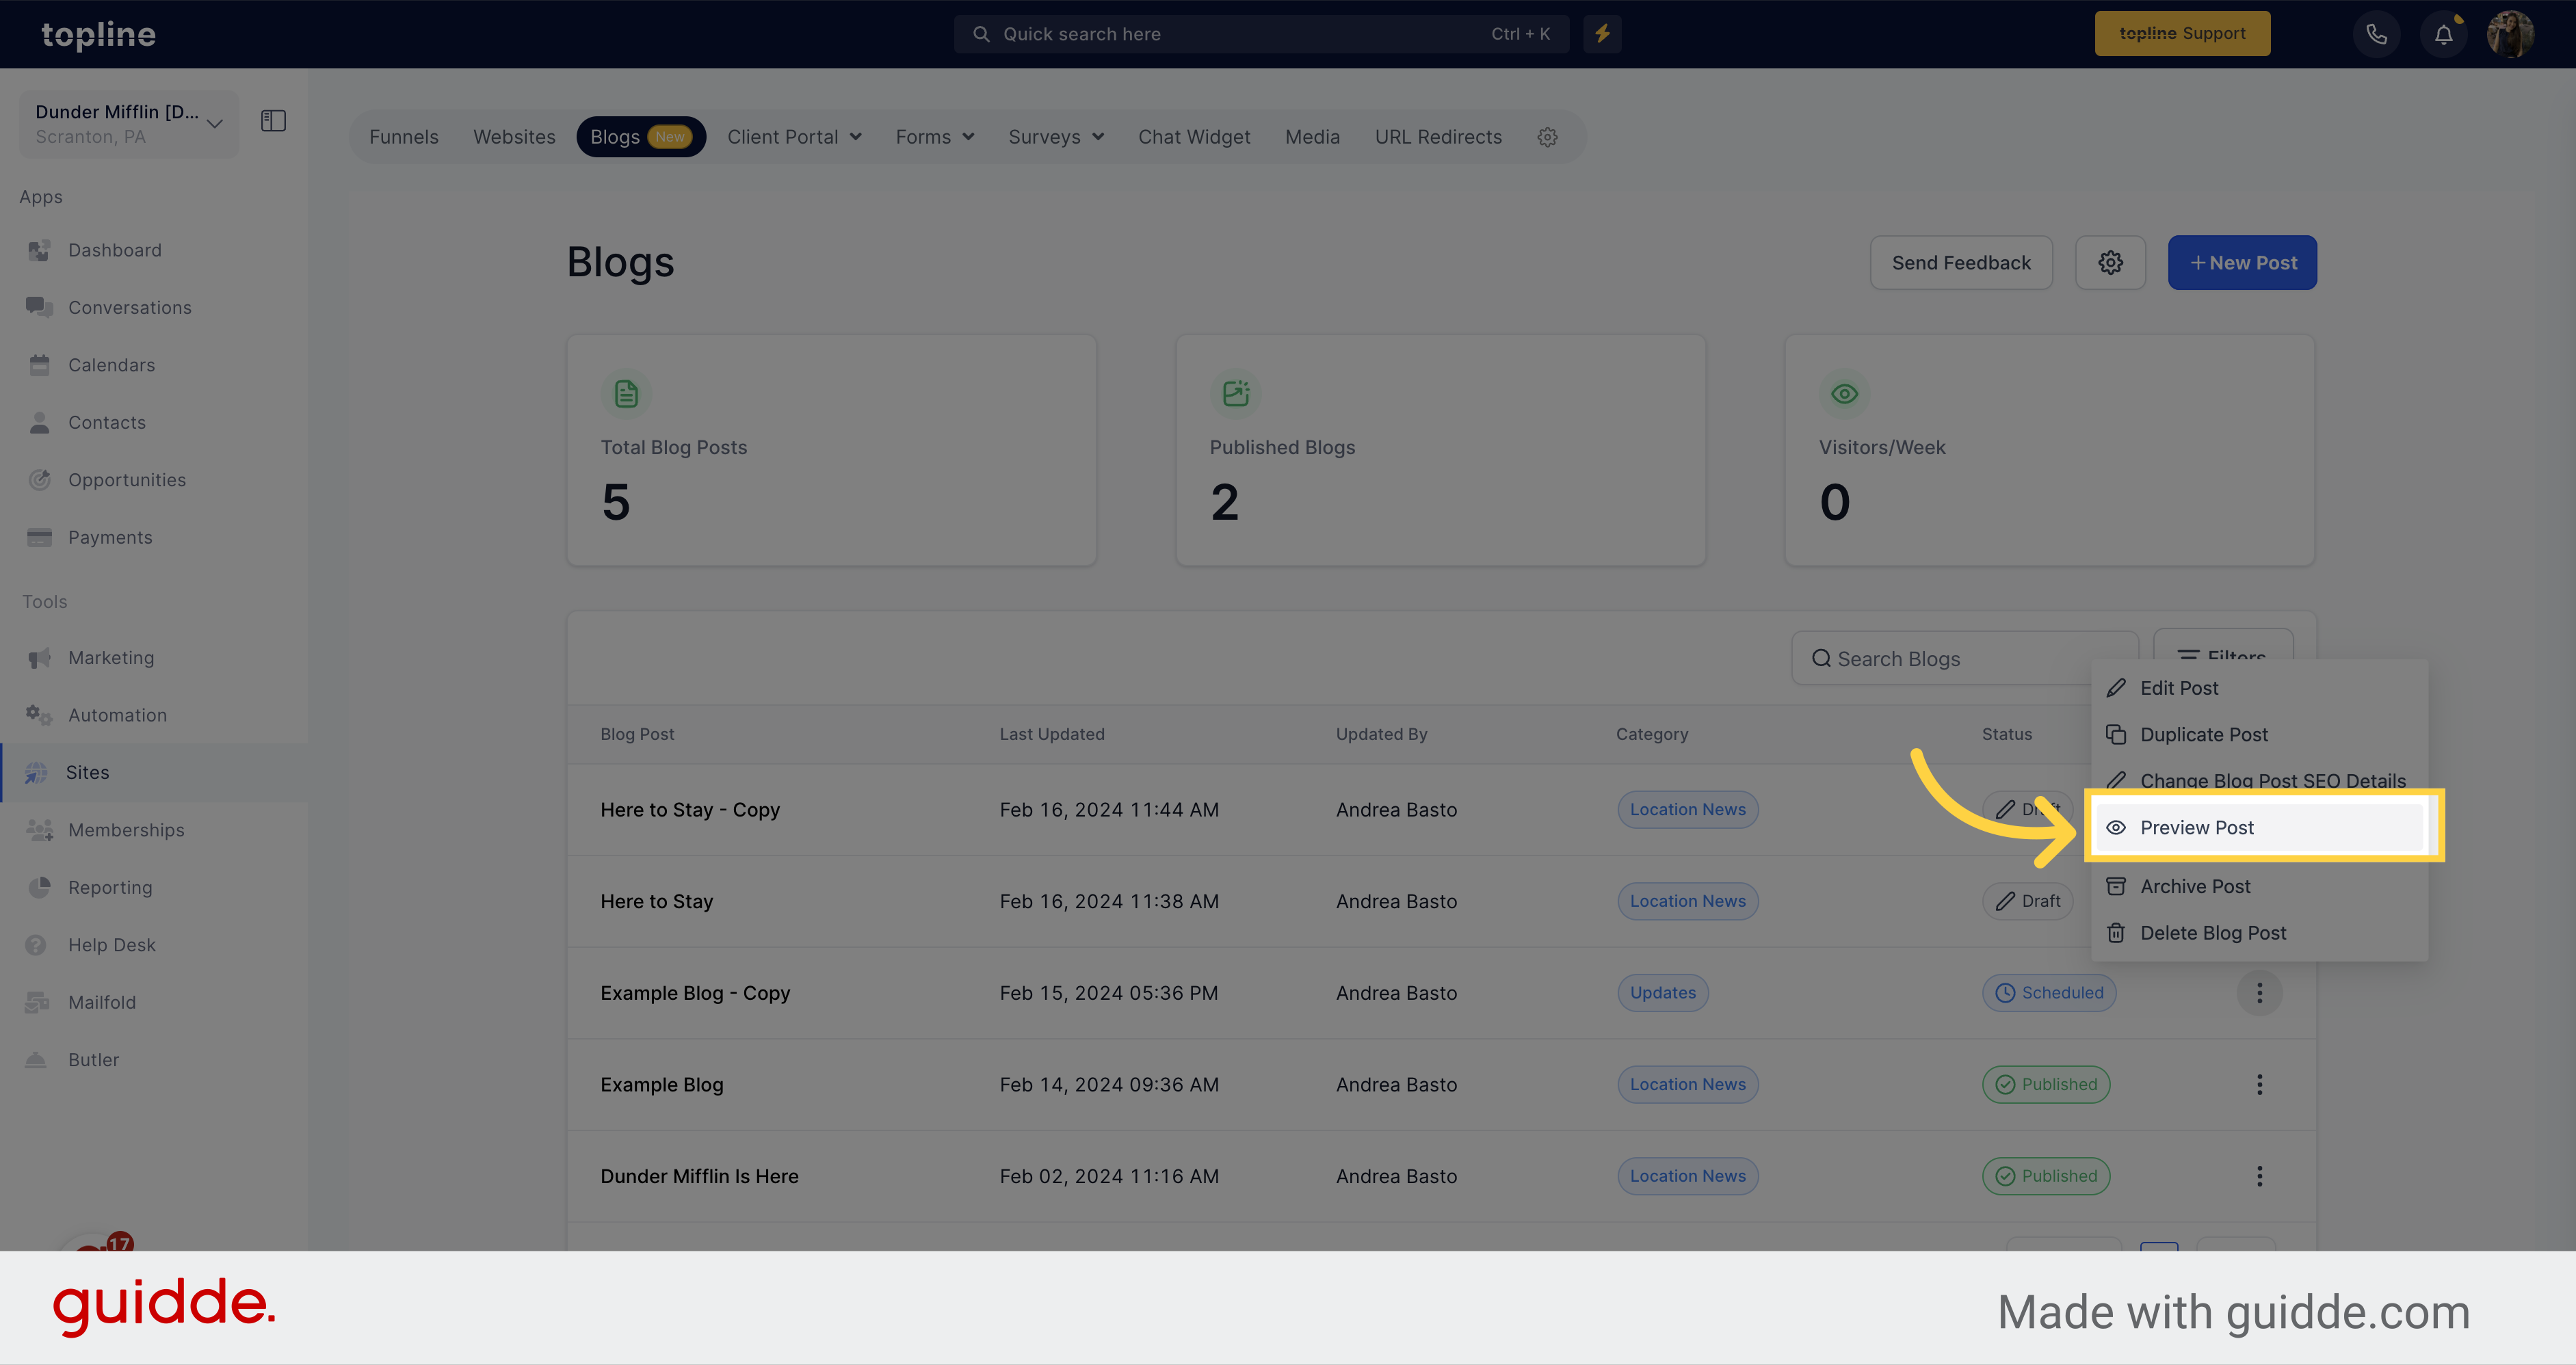The width and height of the screenshot is (2576, 1365).
Task: Open the Media tab
Action: [1312, 137]
